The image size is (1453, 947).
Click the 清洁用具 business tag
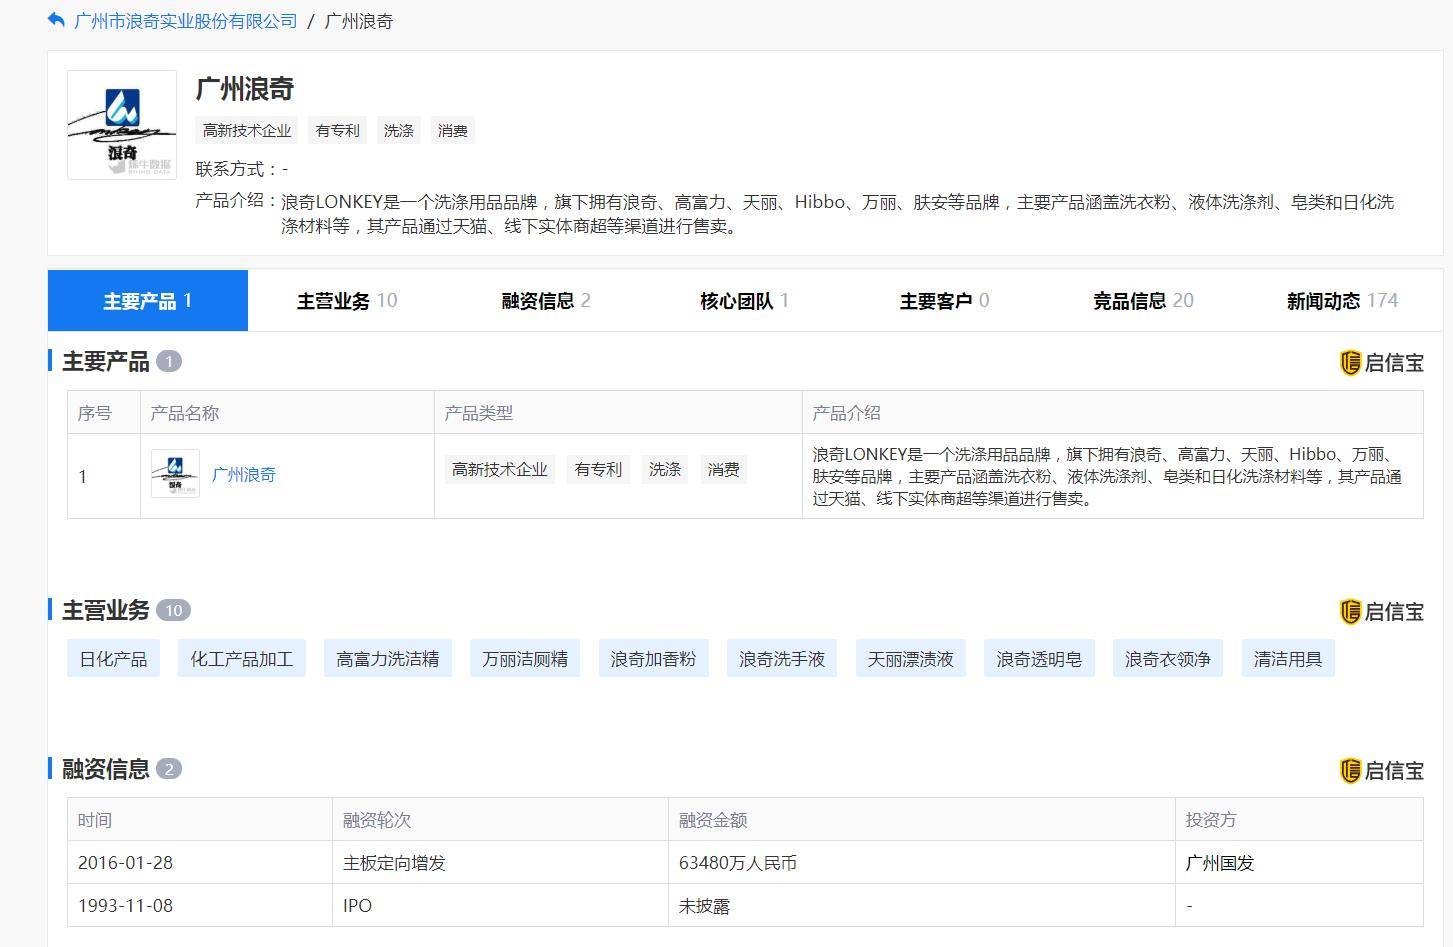[1288, 658]
